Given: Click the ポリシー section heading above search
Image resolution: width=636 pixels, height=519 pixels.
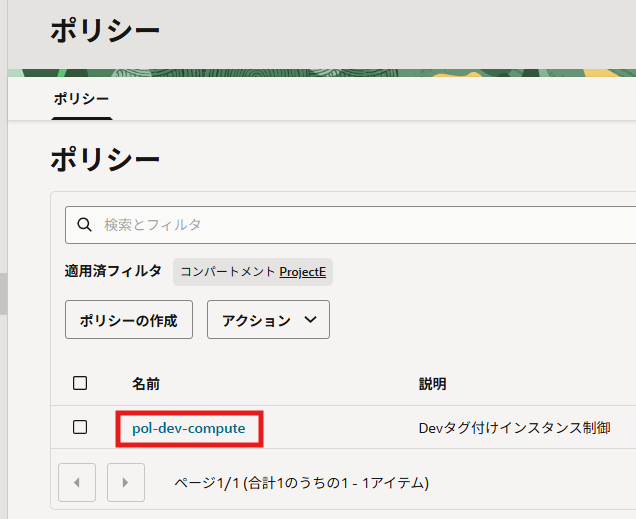Looking at the screenshot, I should coord(105,160).
